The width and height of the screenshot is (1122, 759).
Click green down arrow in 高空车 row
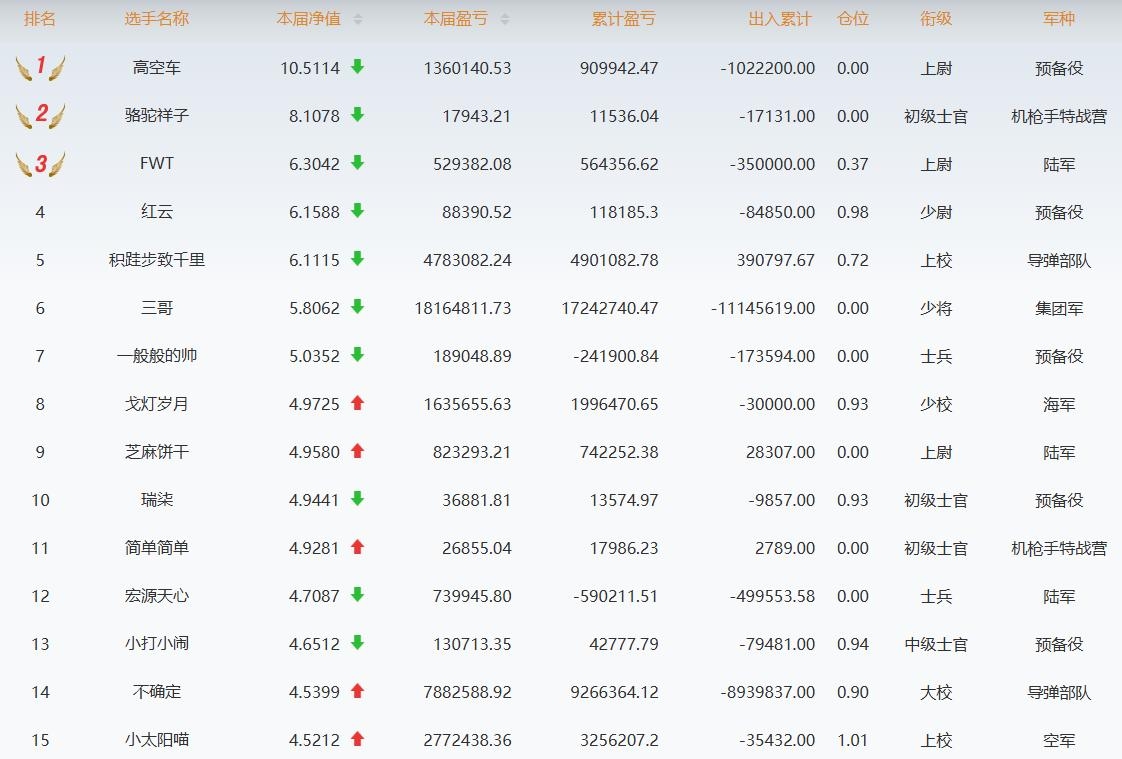point(357,67)
